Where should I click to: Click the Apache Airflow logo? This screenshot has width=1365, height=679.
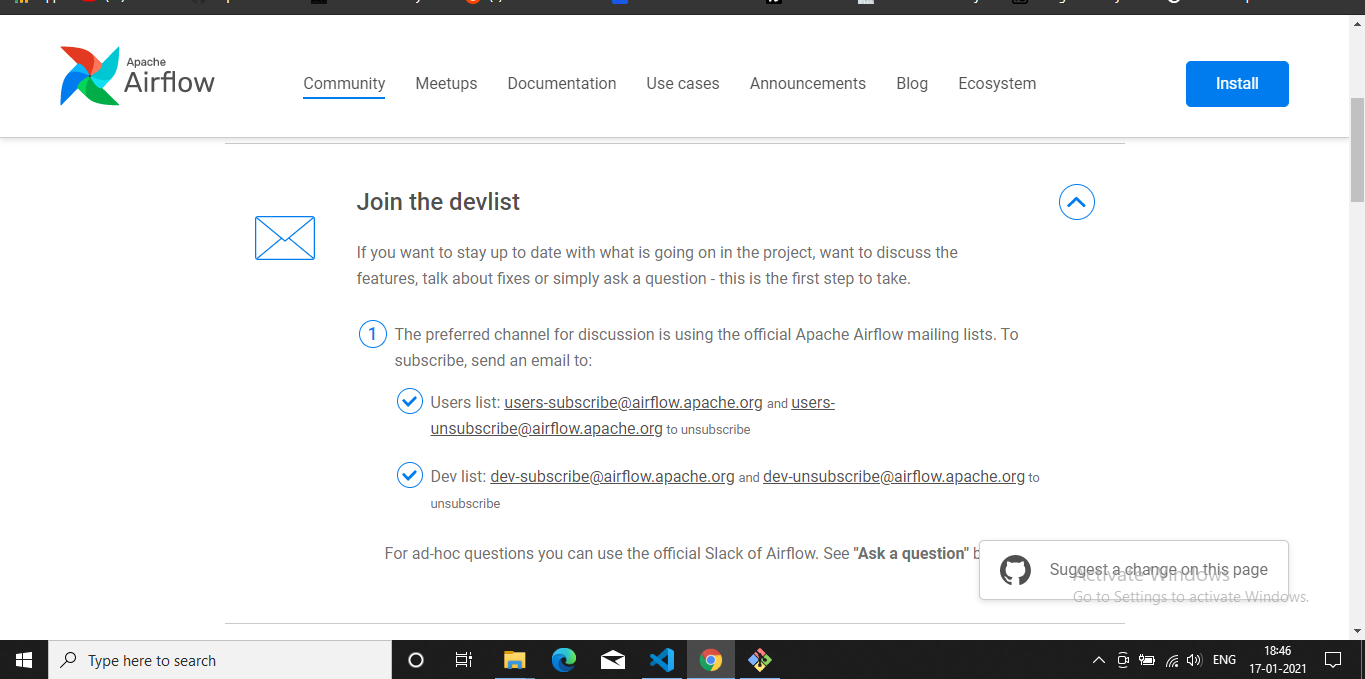(x=137, y=76)
